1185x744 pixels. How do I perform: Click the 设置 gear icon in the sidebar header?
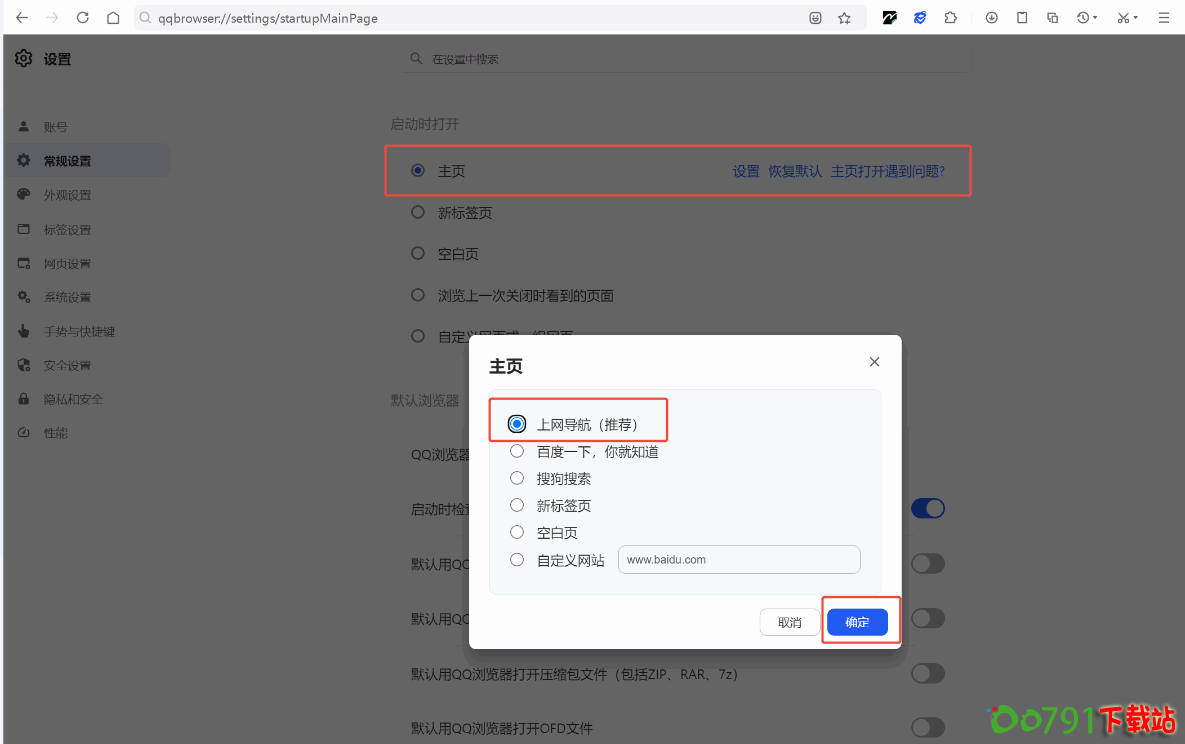point(24,59)
